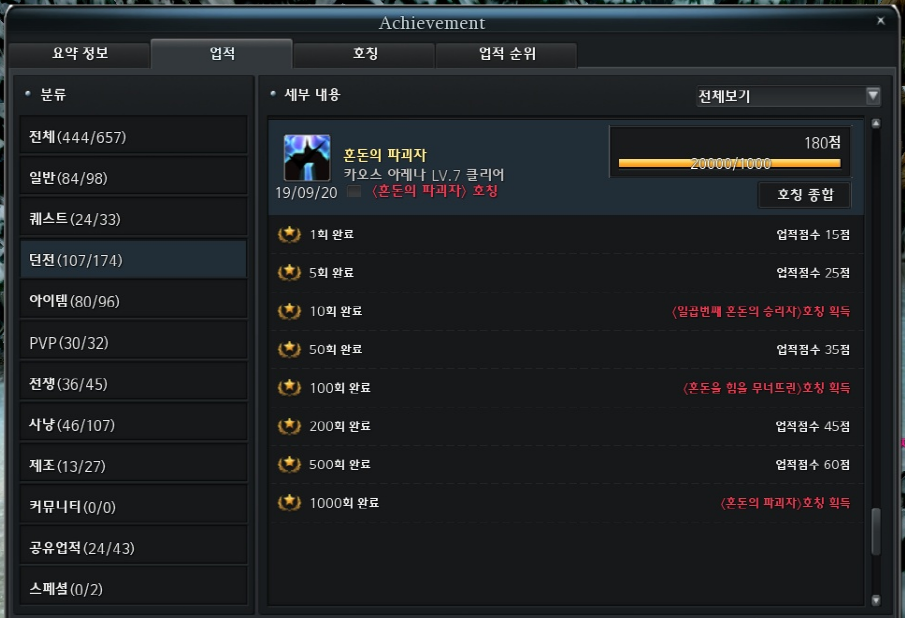Click the dropdown arrow next to 전체보기
The width and height of the screenshot is (905, 618).
pos(873,95)
